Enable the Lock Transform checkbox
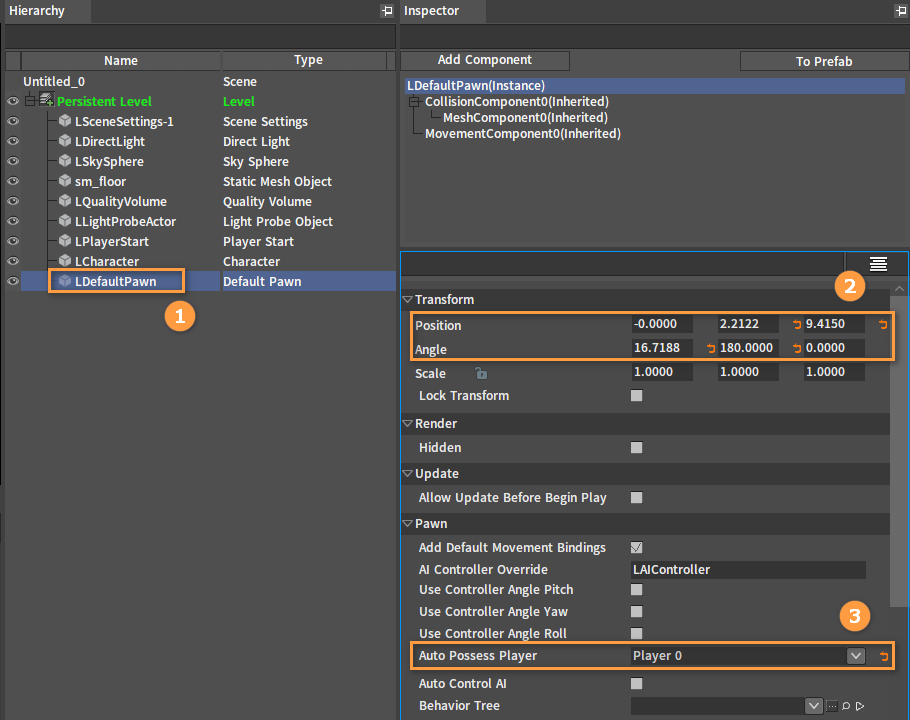The height and width of the screenshot is (720, 910). [x=637, y=396]
